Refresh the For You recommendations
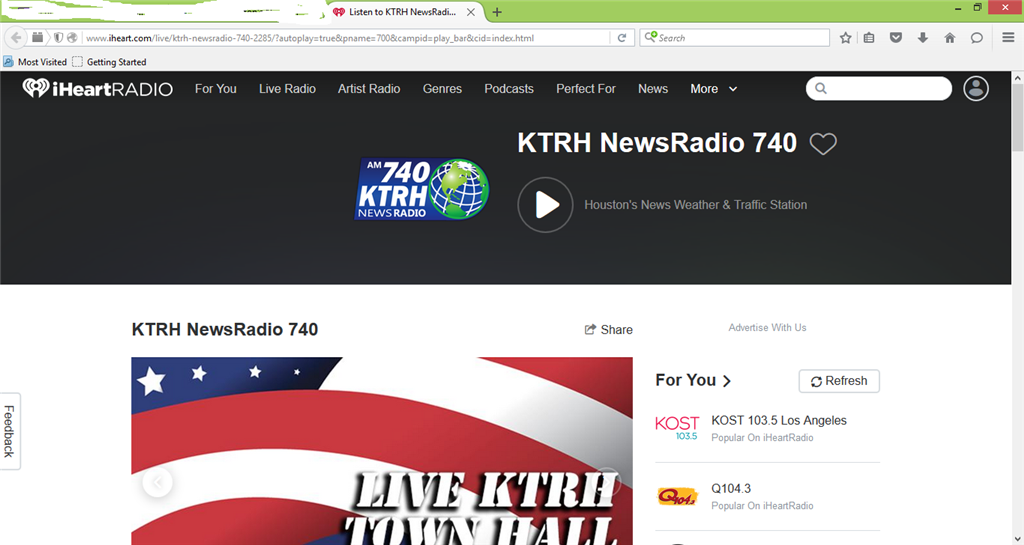Screen dimensions: 1024x545 tap(839, 381)
